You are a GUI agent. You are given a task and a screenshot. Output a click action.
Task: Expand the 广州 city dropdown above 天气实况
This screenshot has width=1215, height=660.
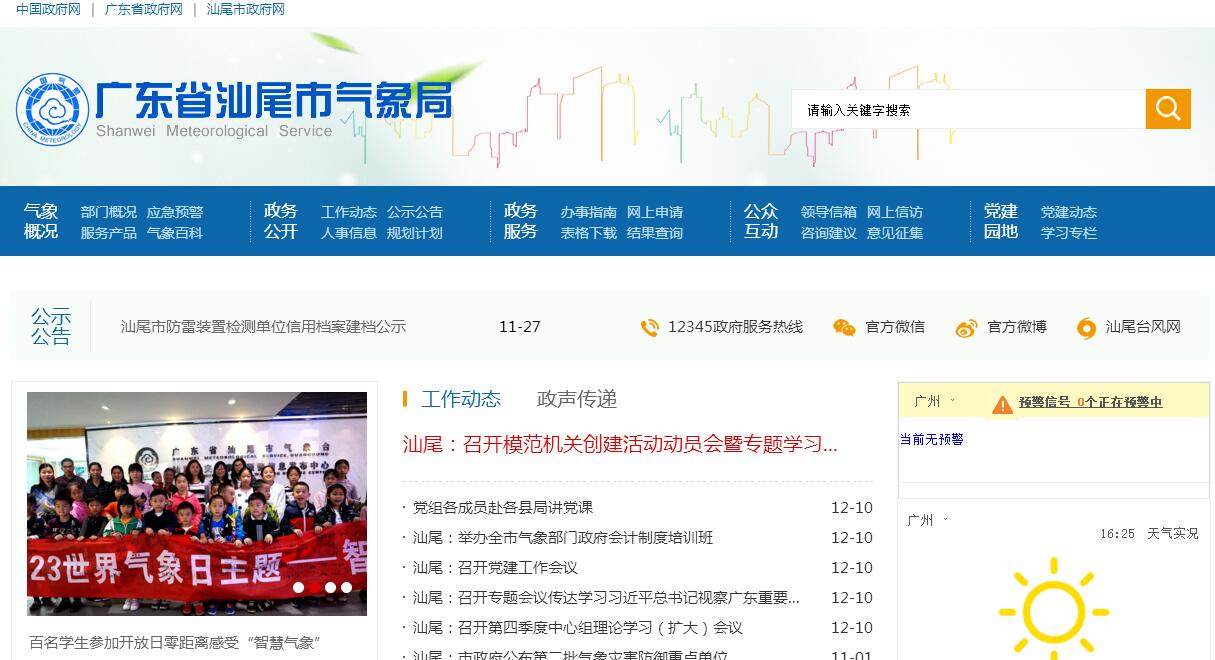pos(927,520)
